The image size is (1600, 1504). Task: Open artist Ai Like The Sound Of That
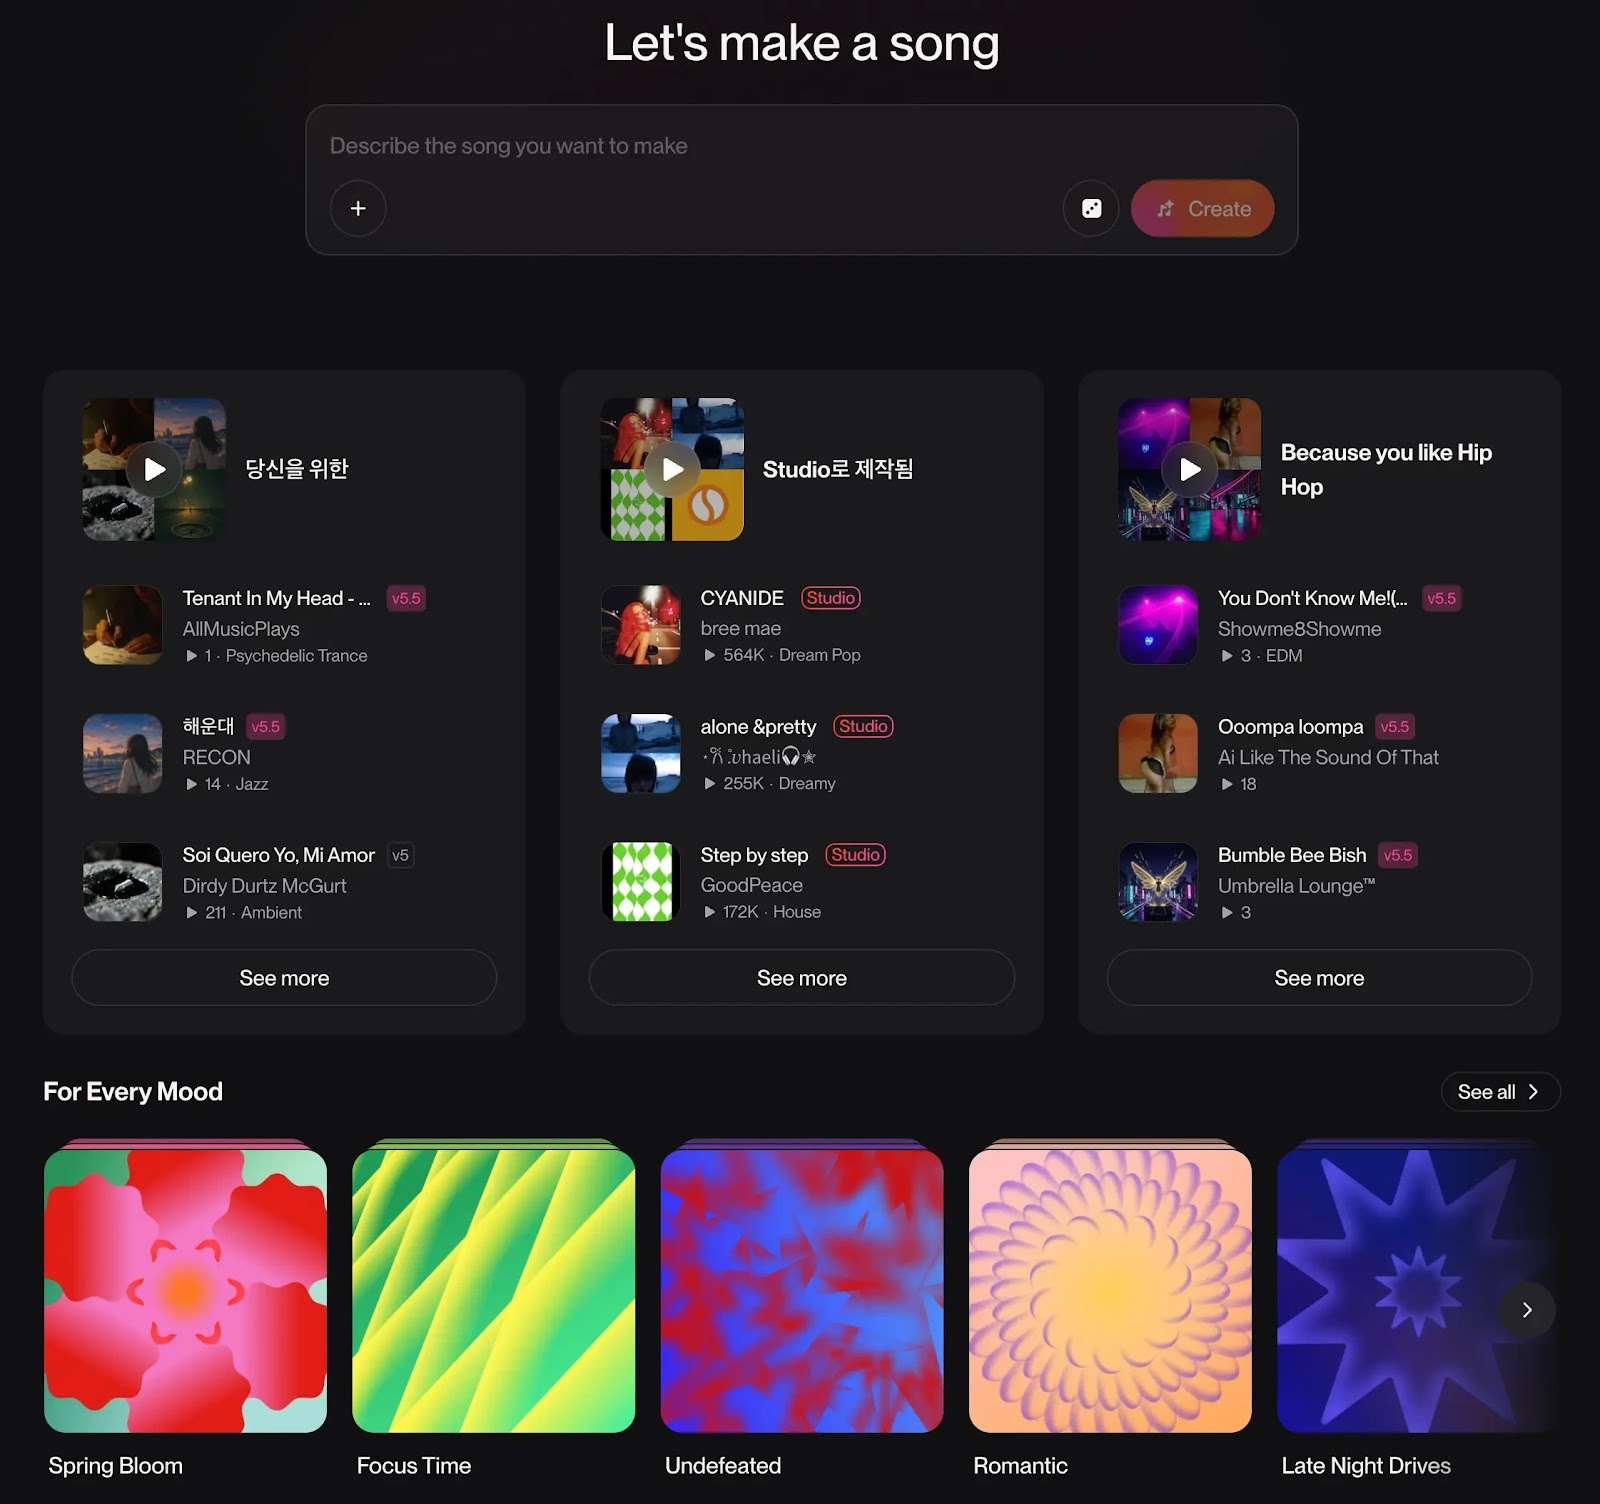[1328, 757]
